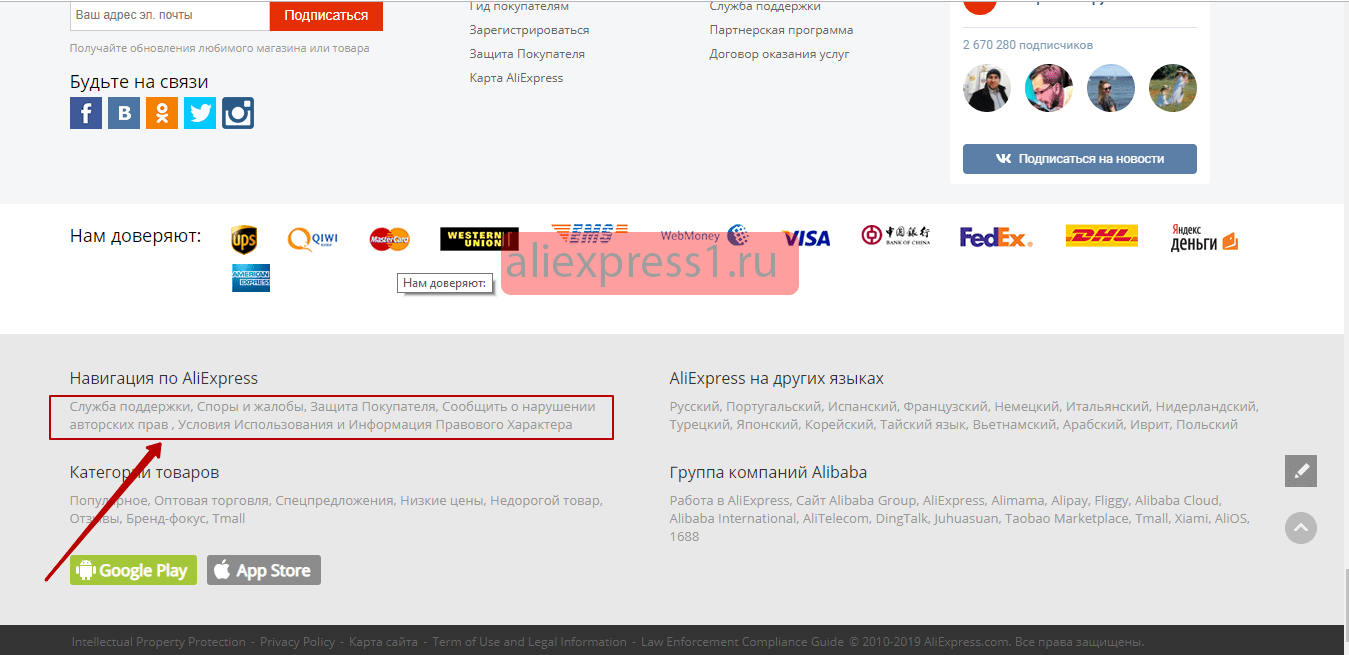
Task: Open Law Enforcement Compliance Guide link
Action: [x=742, y=642]
